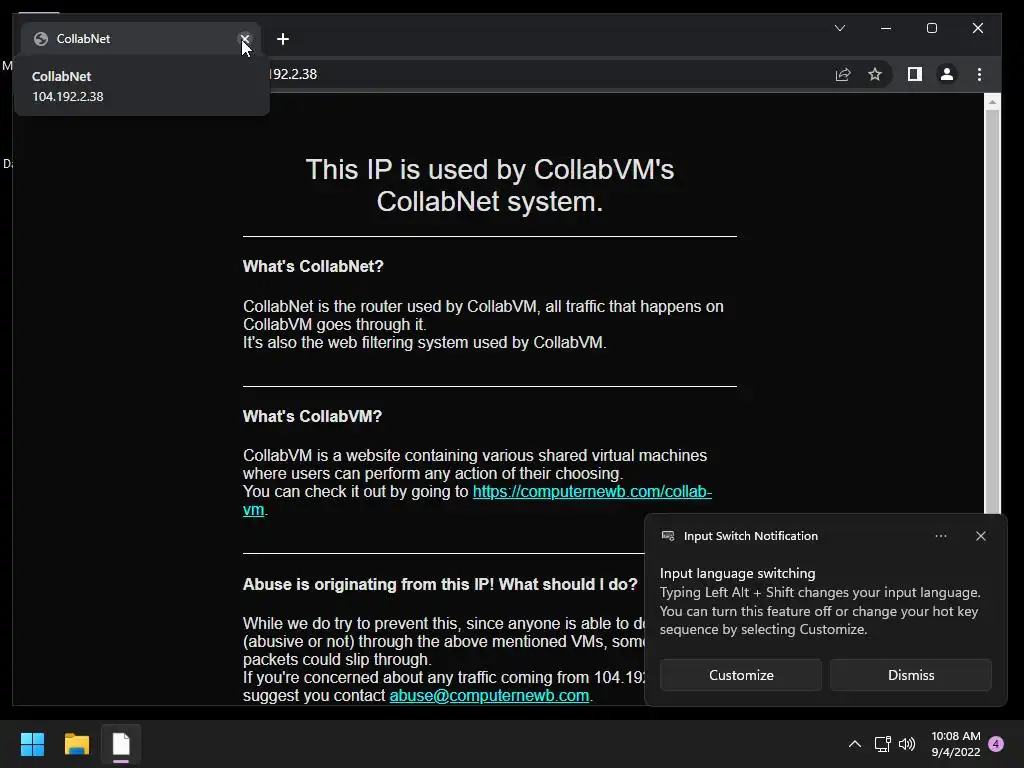Minimize the browser window
Viewport: 1024px width, 768px height.
pyautogui.click(x=886, y=28)
